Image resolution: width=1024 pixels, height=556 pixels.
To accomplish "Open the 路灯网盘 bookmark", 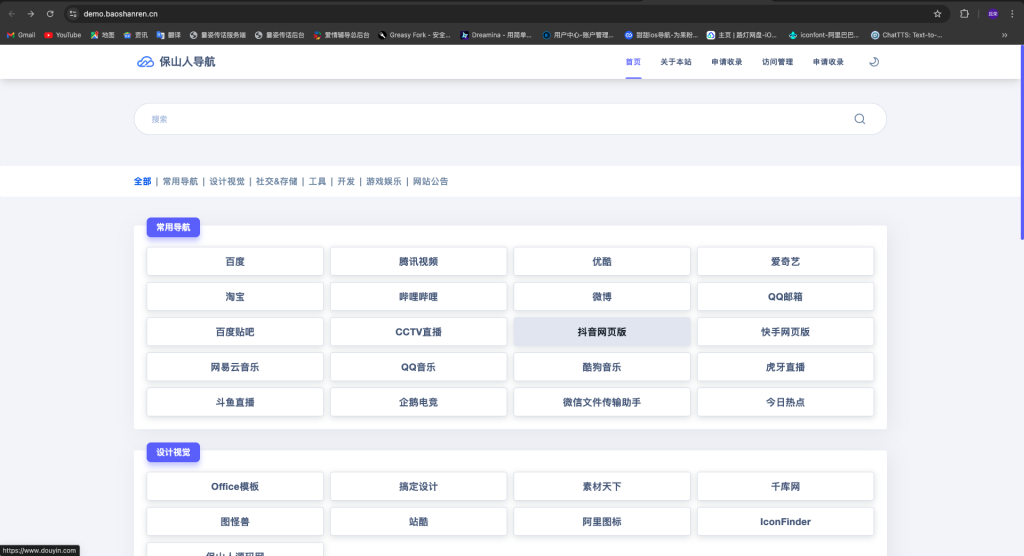I will 742,35.
